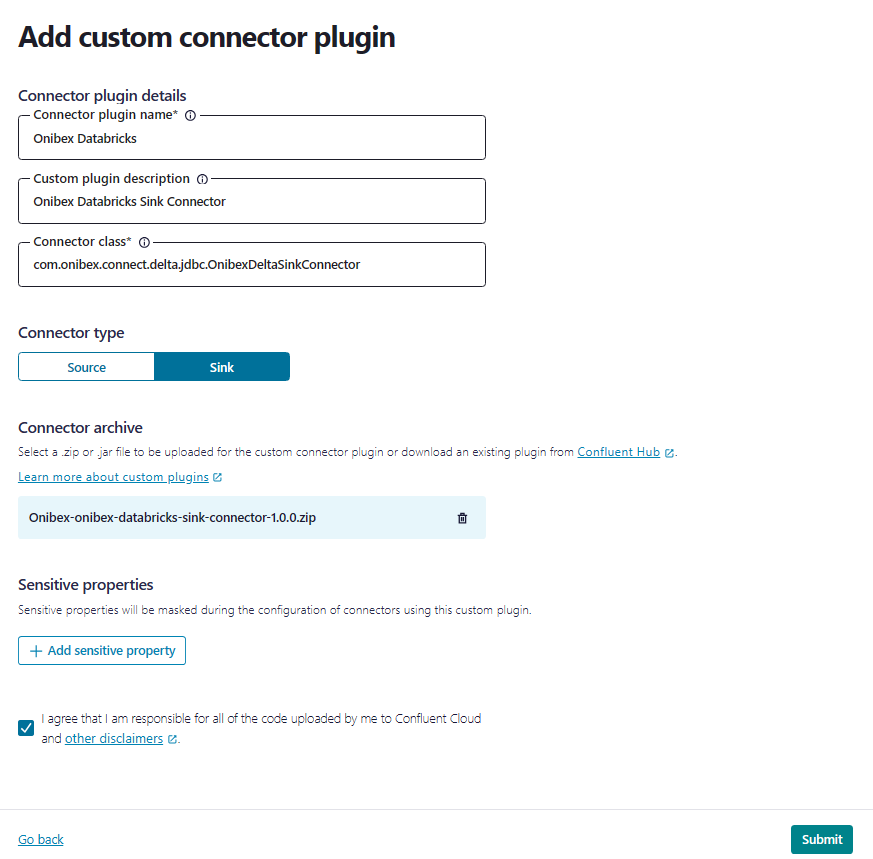The height and width of the screenshot is (859, 873).
Task: Open the other disclaimers link
Action: pyautogui.click(x=113, y=739)
